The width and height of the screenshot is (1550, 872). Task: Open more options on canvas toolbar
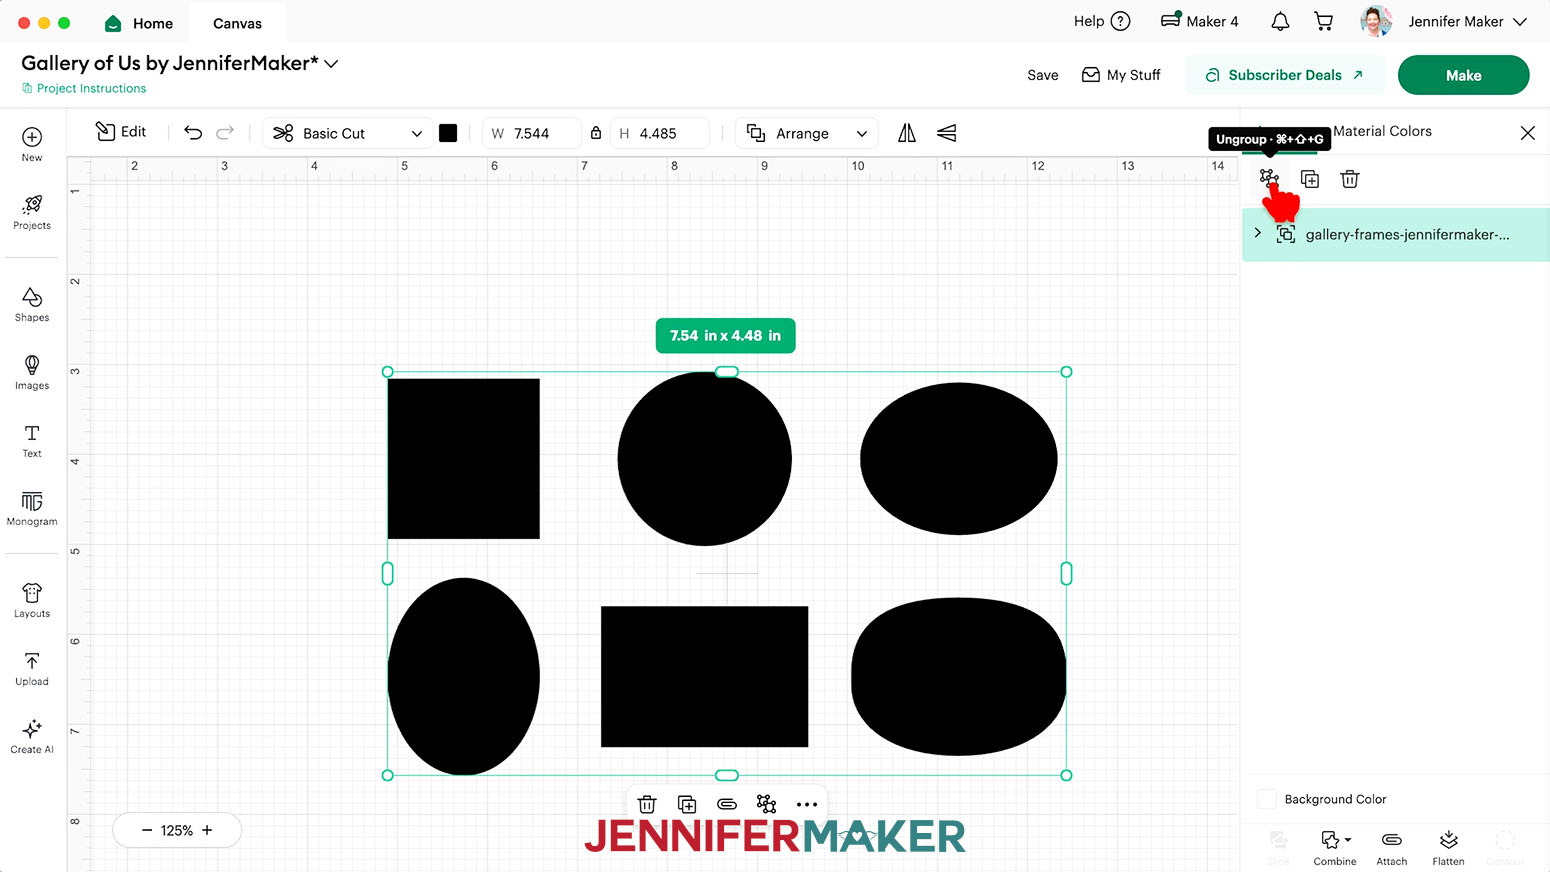(x=807, y=804)
